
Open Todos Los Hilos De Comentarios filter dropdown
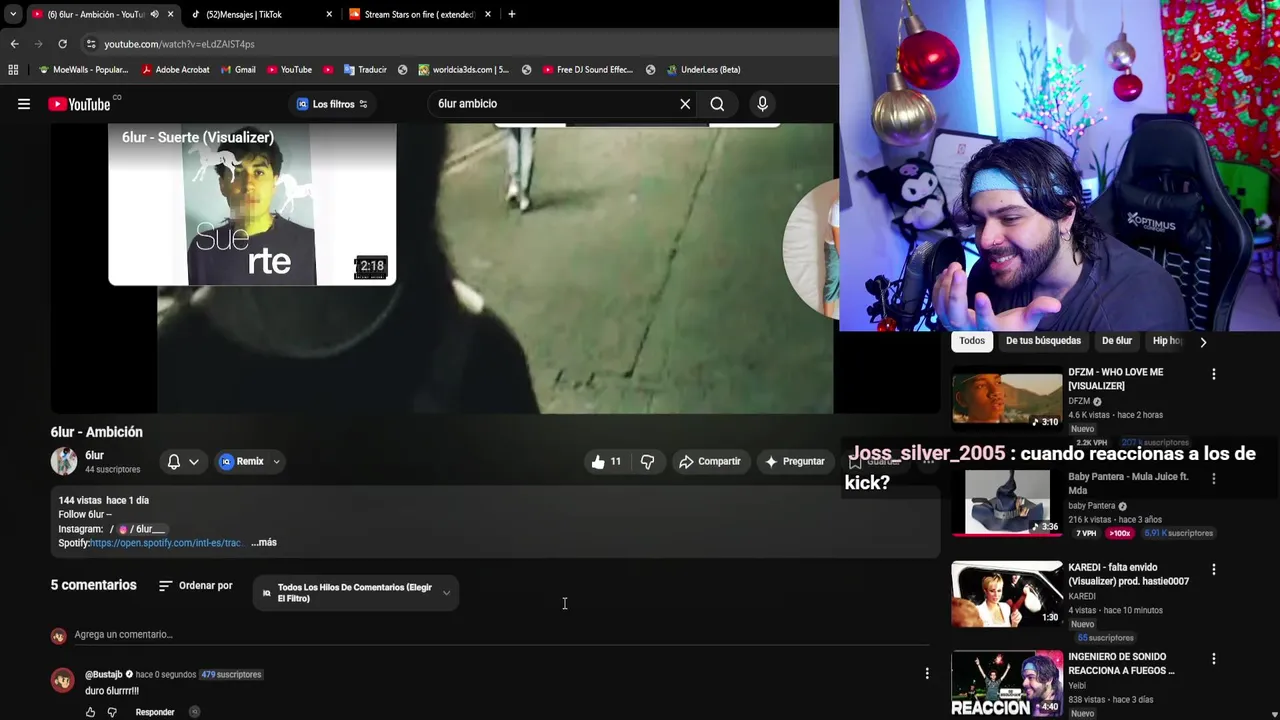pyautogui.click(x=355, y=593)
